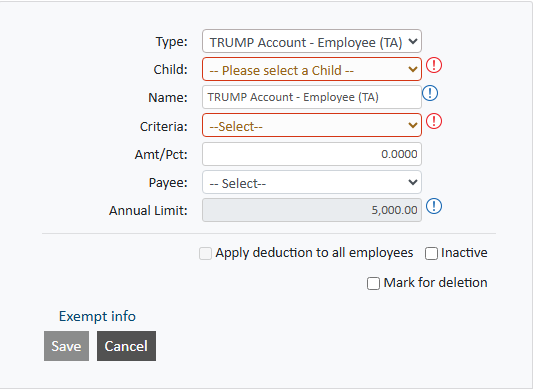Click the red alert icon beside Child field
Image resolution: width=535 pixels, height=390 pixels.
(434, 65)
